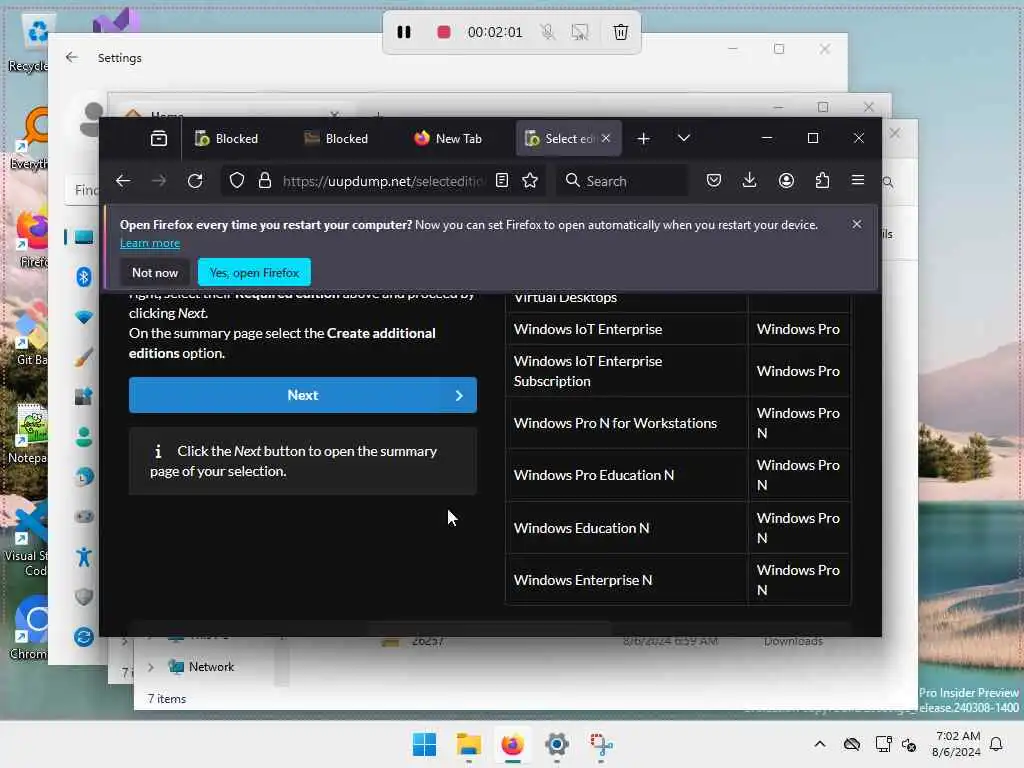The image size is (1024, 768).
Task: Select Windows Pro N for Workstations cell
Action: tap(626, 423)
